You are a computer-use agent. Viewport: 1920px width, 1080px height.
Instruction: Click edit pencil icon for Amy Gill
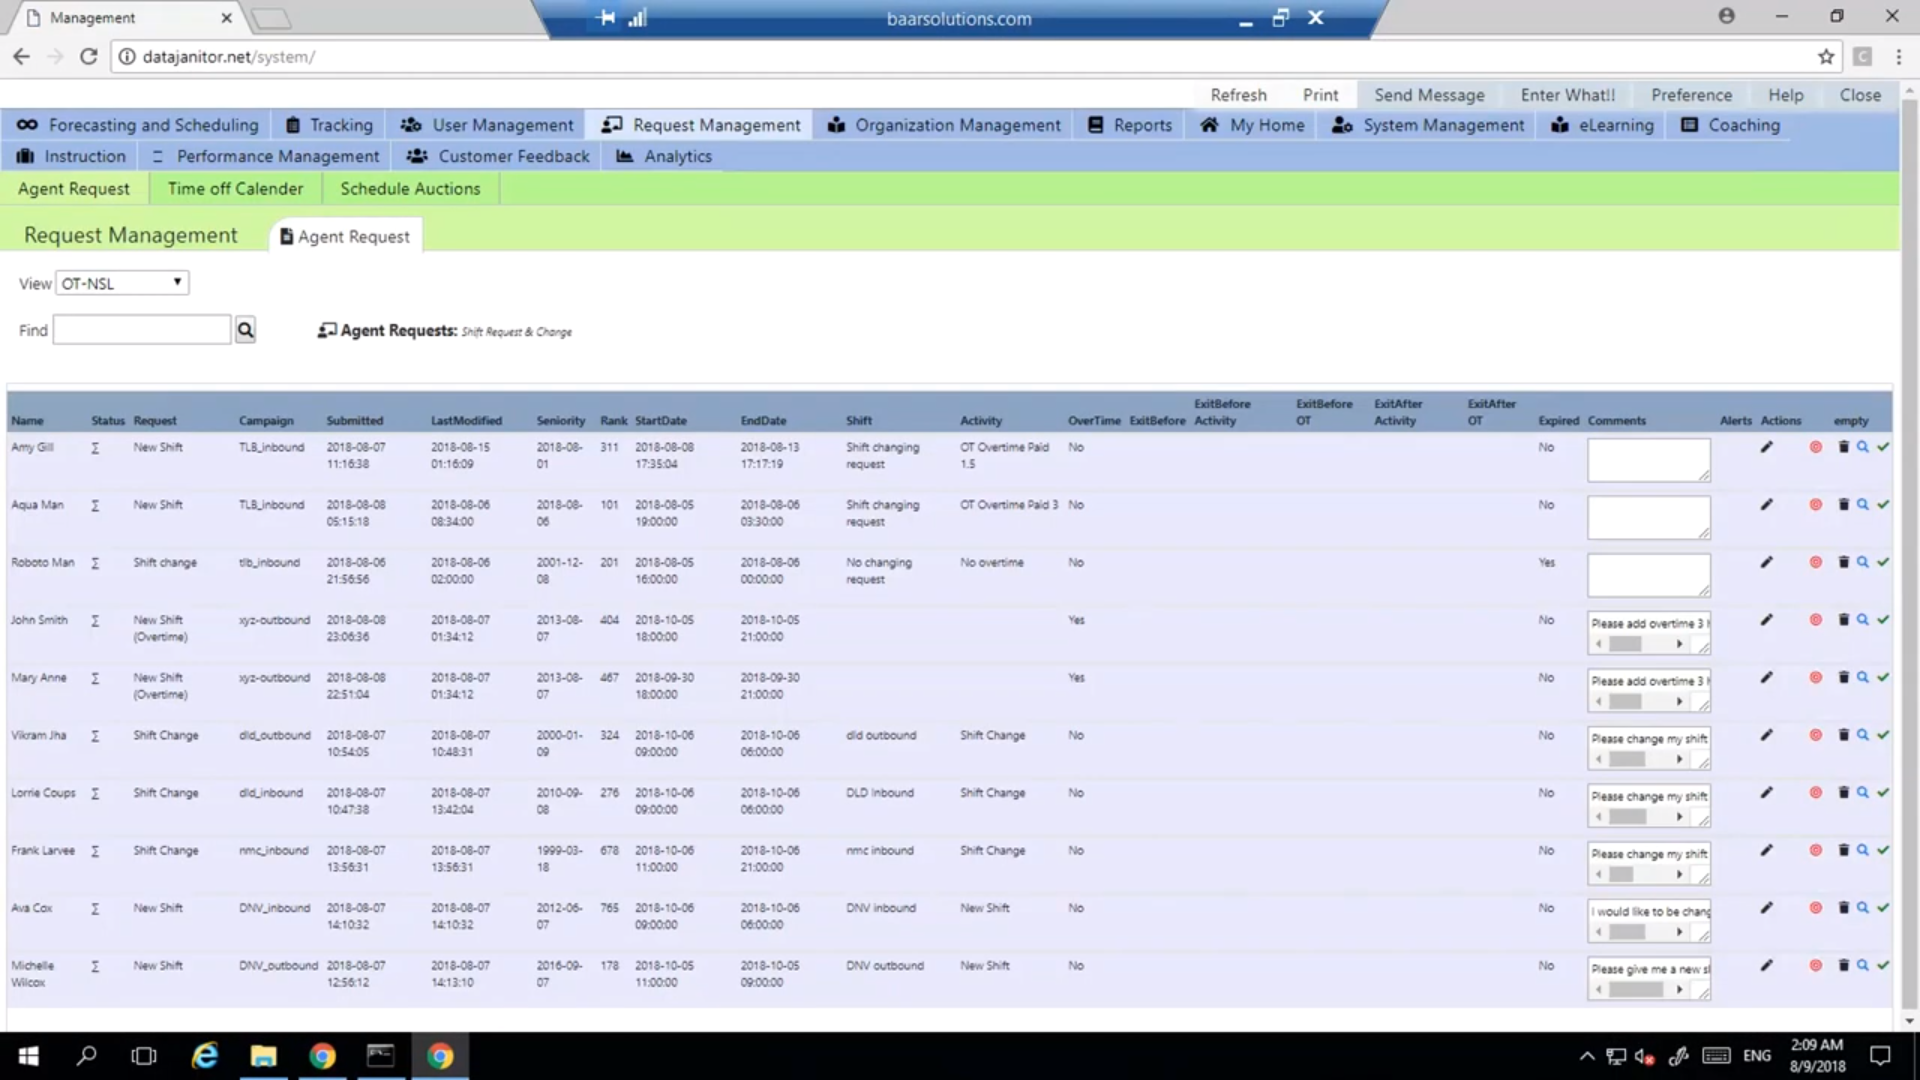tap(1766, 447)
